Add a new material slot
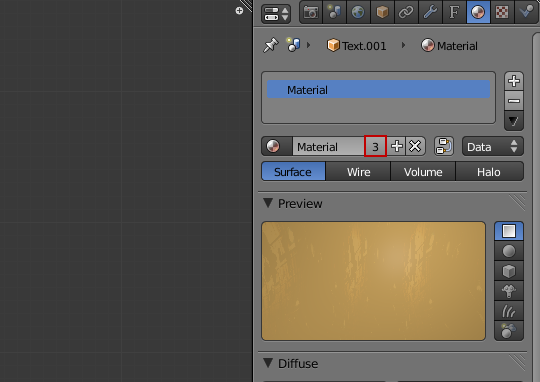The width and height of the screenshot is (540, 382). pos(514,81)
